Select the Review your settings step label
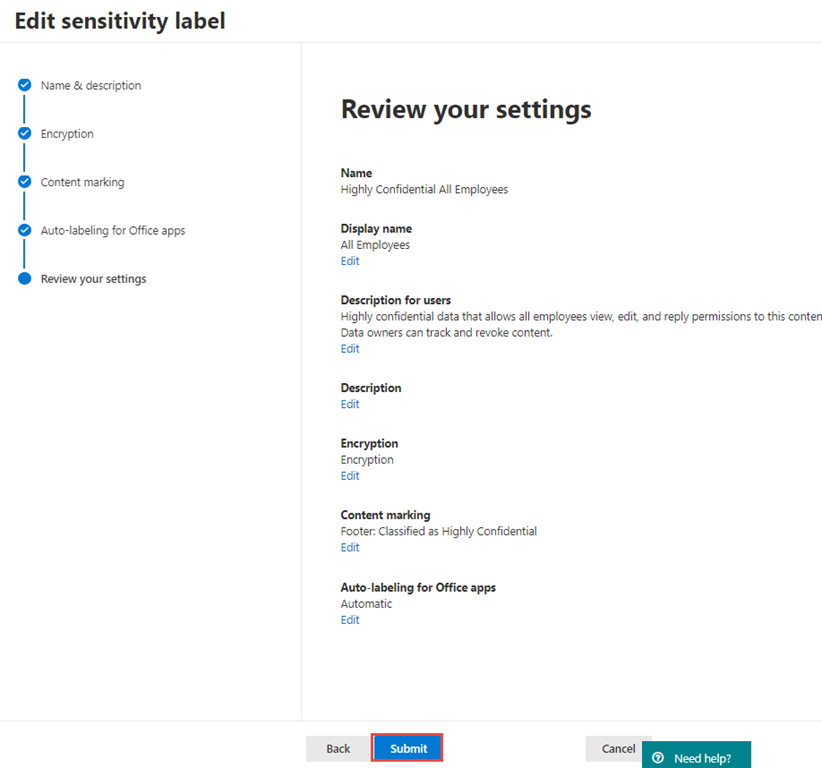 [93, 279]
